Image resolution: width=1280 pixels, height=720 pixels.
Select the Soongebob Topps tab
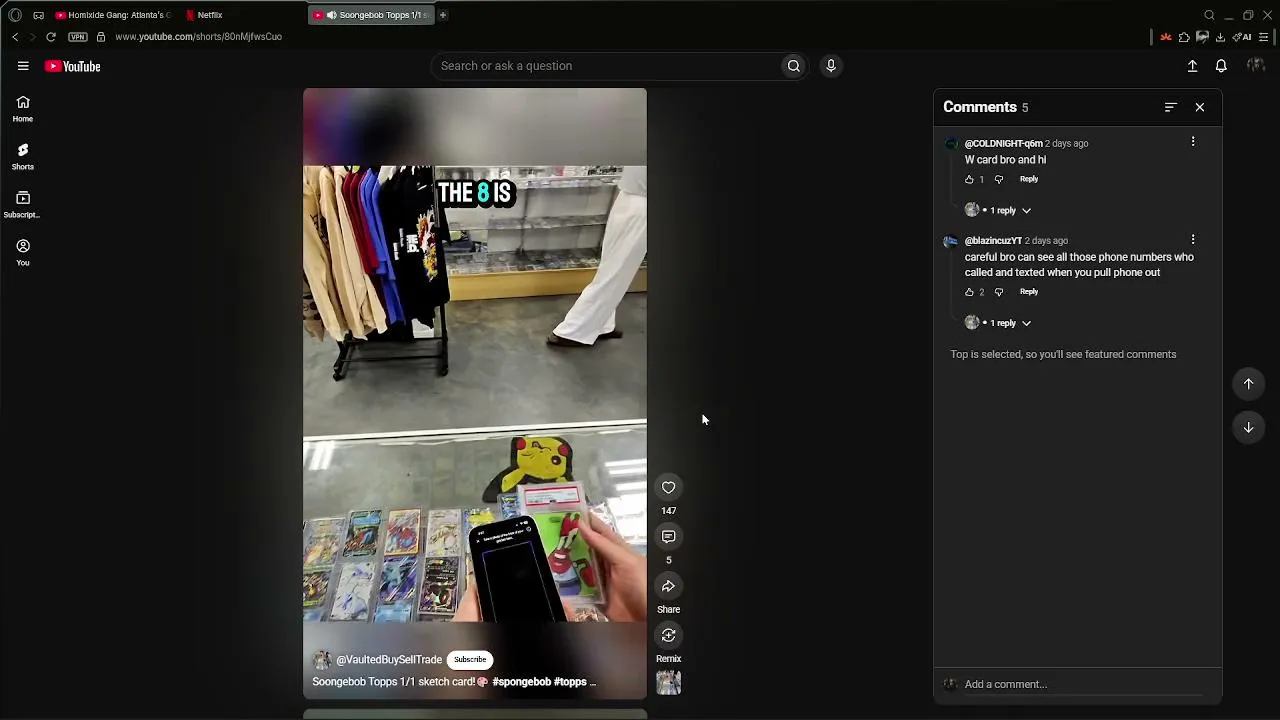tap(371, 15)
